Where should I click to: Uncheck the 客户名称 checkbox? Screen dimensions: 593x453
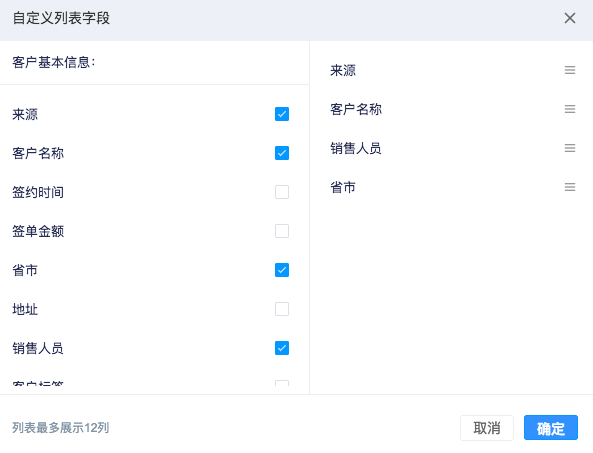pos(282,153)
